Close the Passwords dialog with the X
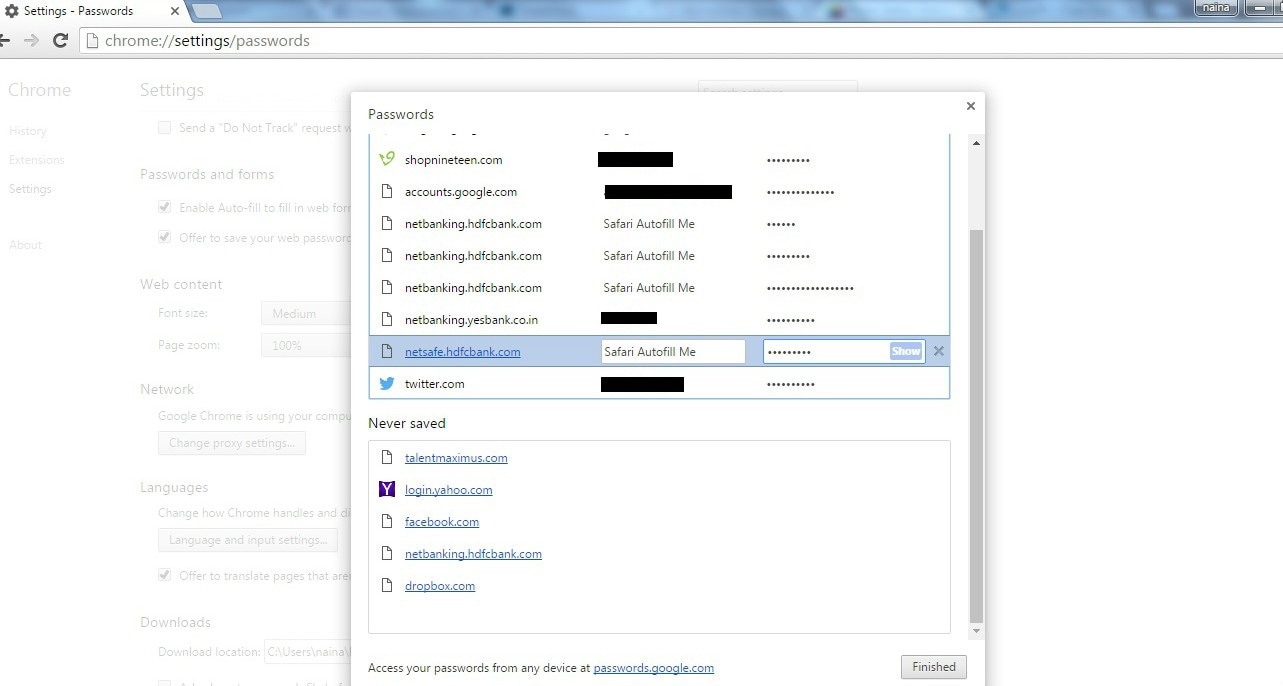This screenshot has width=1283, height=686. 970,105
